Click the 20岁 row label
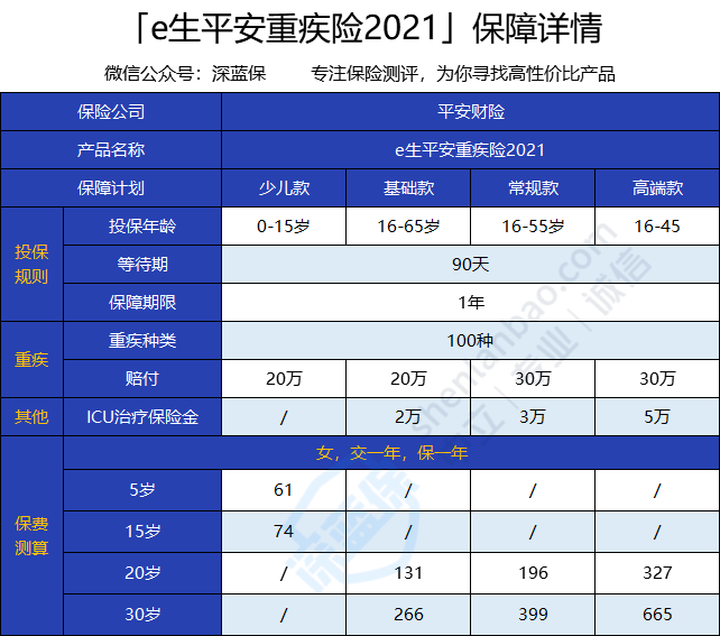This screenshot has height=636, width=720. (142, 573)
